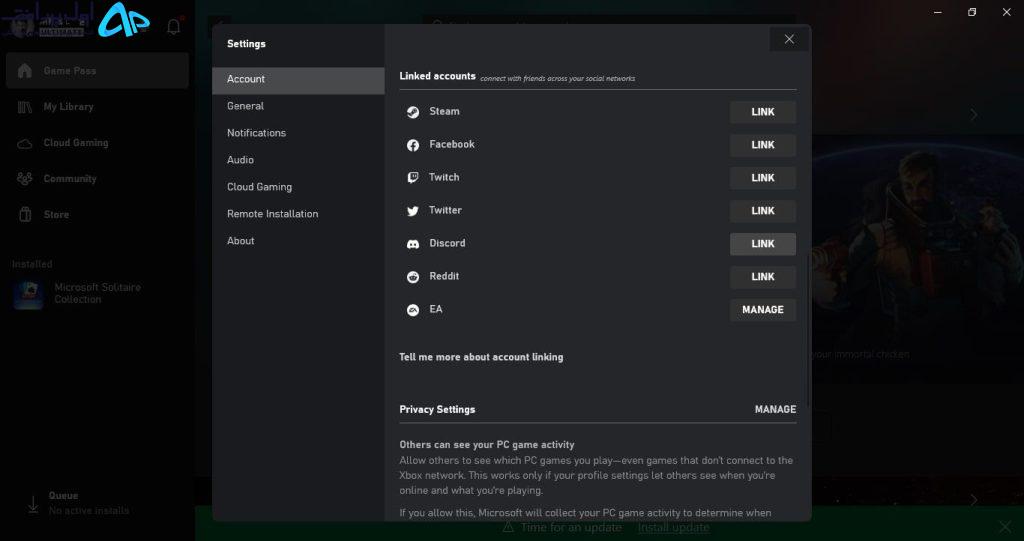The image size is (1024, 541).
Task: Click the Community people icon
Action: click(25, 178)
